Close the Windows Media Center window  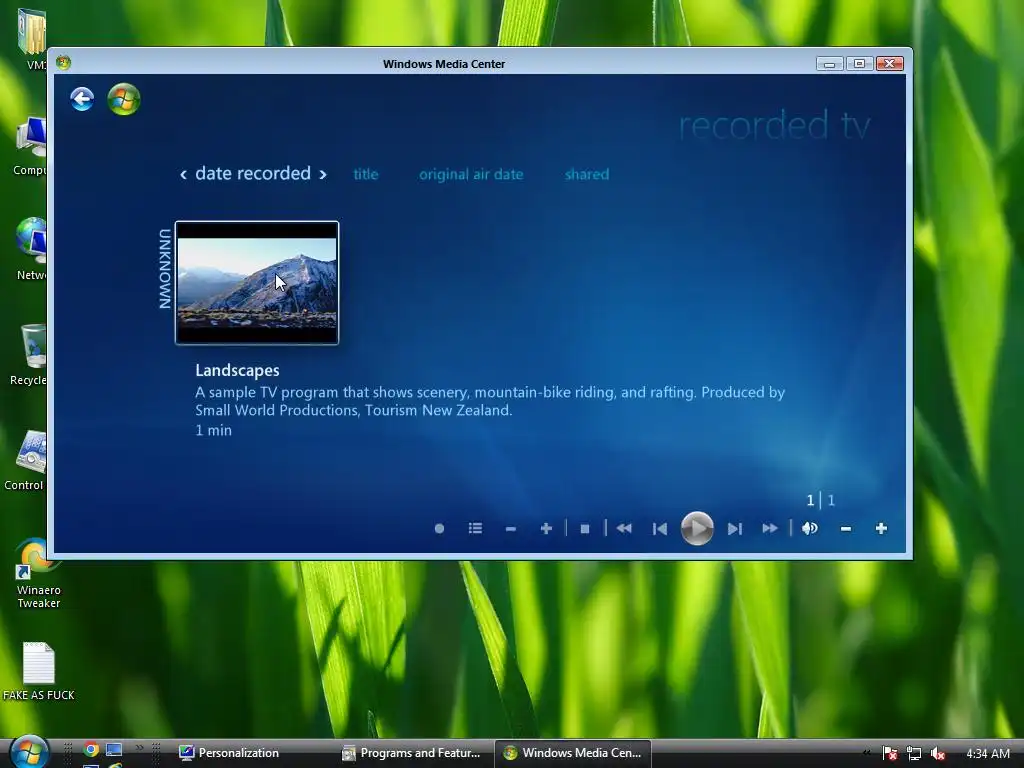click(x=889, y=63)
